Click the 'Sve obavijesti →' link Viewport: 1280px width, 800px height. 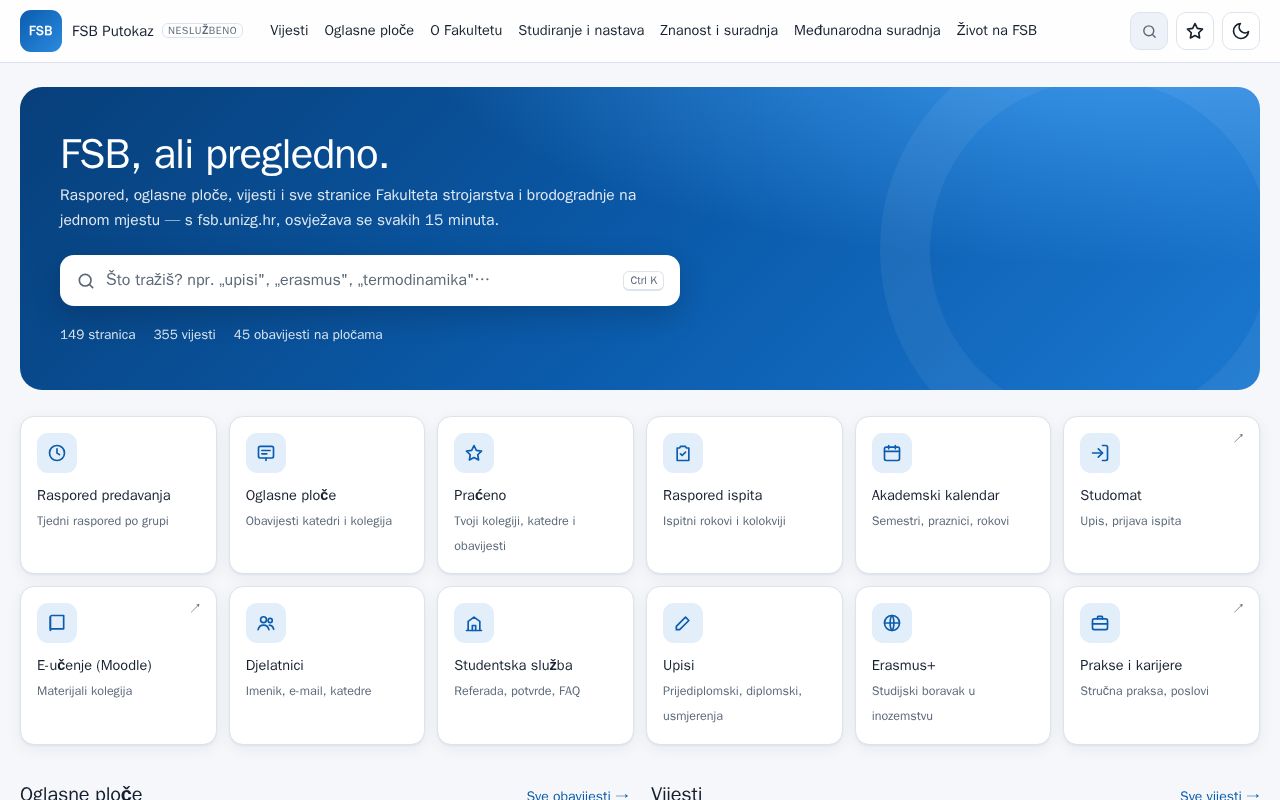(578, 795)
